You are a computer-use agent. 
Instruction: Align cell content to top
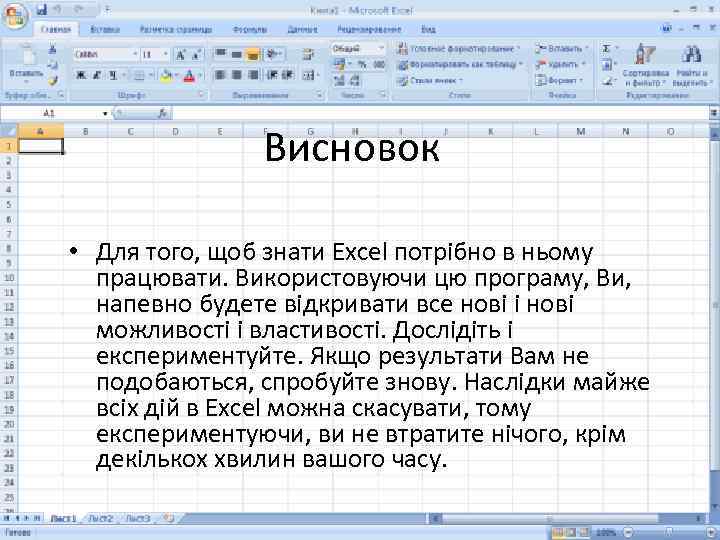pos(220,54)
